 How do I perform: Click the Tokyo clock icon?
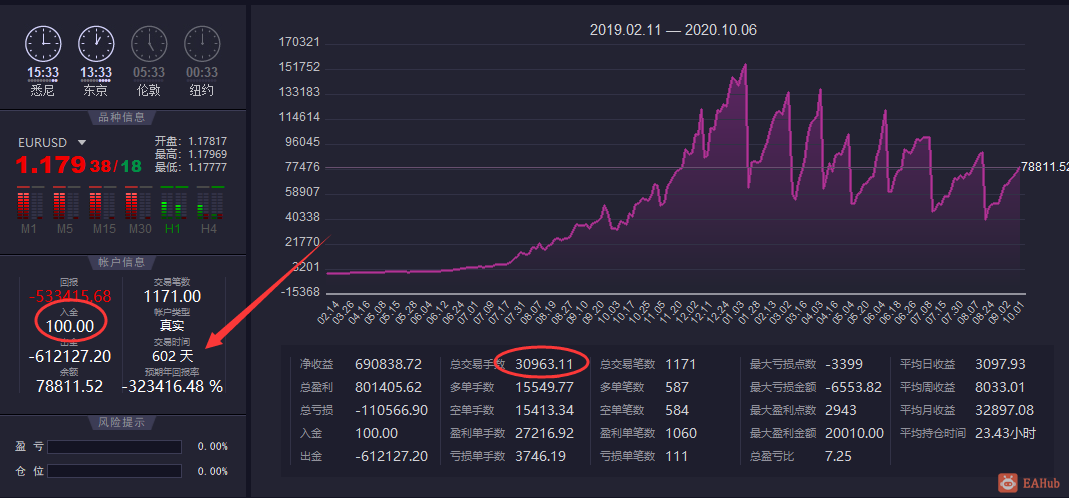95,44
